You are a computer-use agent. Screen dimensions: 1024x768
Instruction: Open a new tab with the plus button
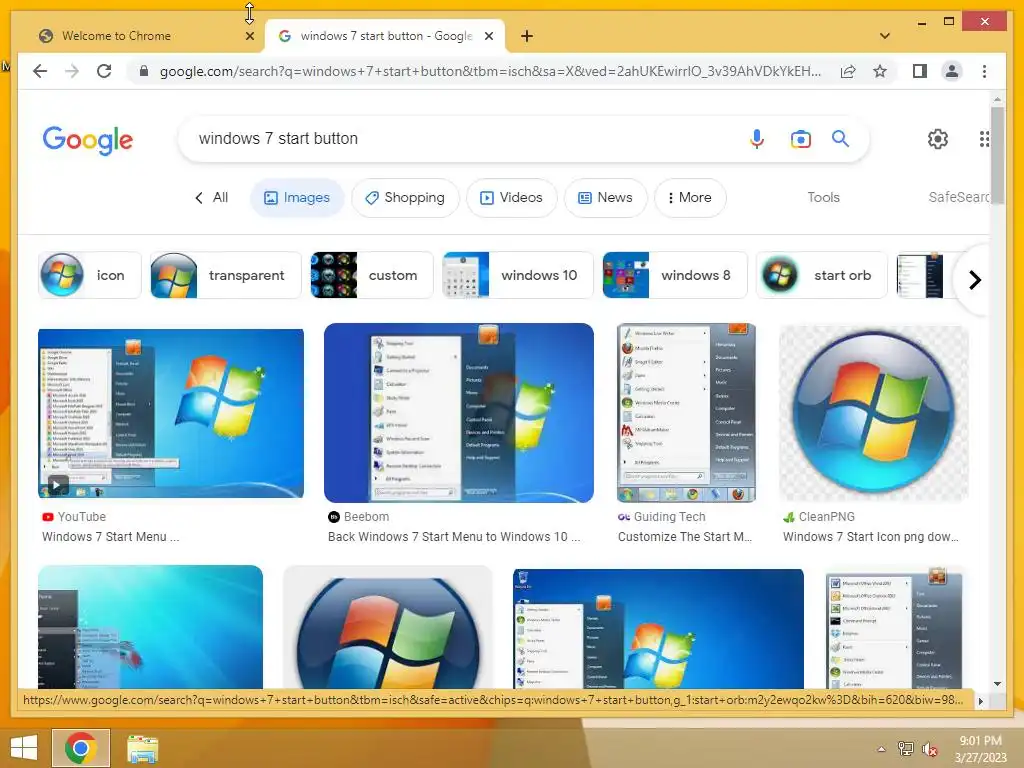pos(527,36)
